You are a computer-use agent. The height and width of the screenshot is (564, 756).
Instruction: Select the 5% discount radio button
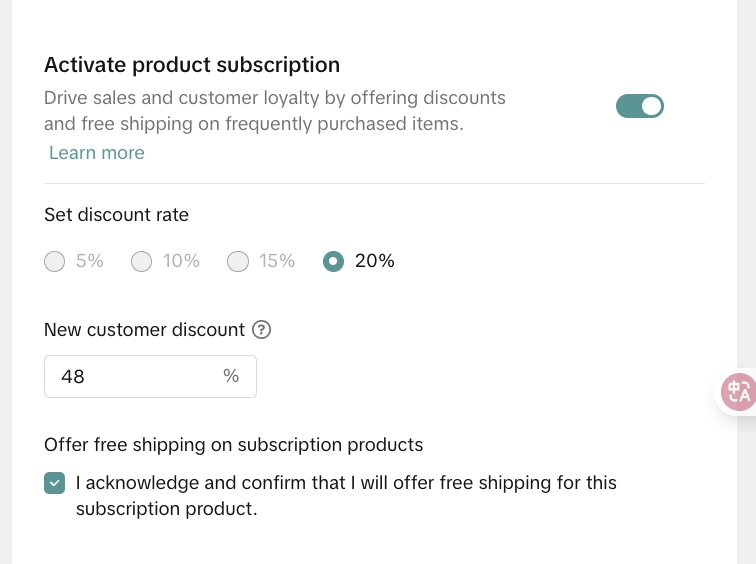(55, 262)
